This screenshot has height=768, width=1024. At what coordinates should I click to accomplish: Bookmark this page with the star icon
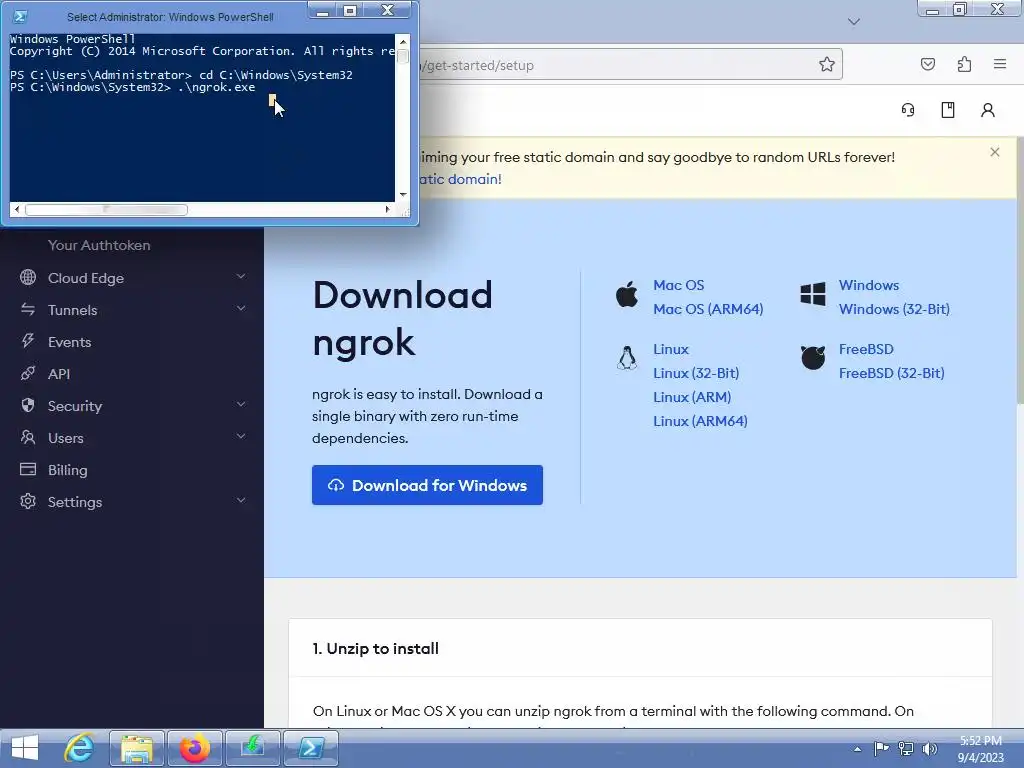[827, 64]
